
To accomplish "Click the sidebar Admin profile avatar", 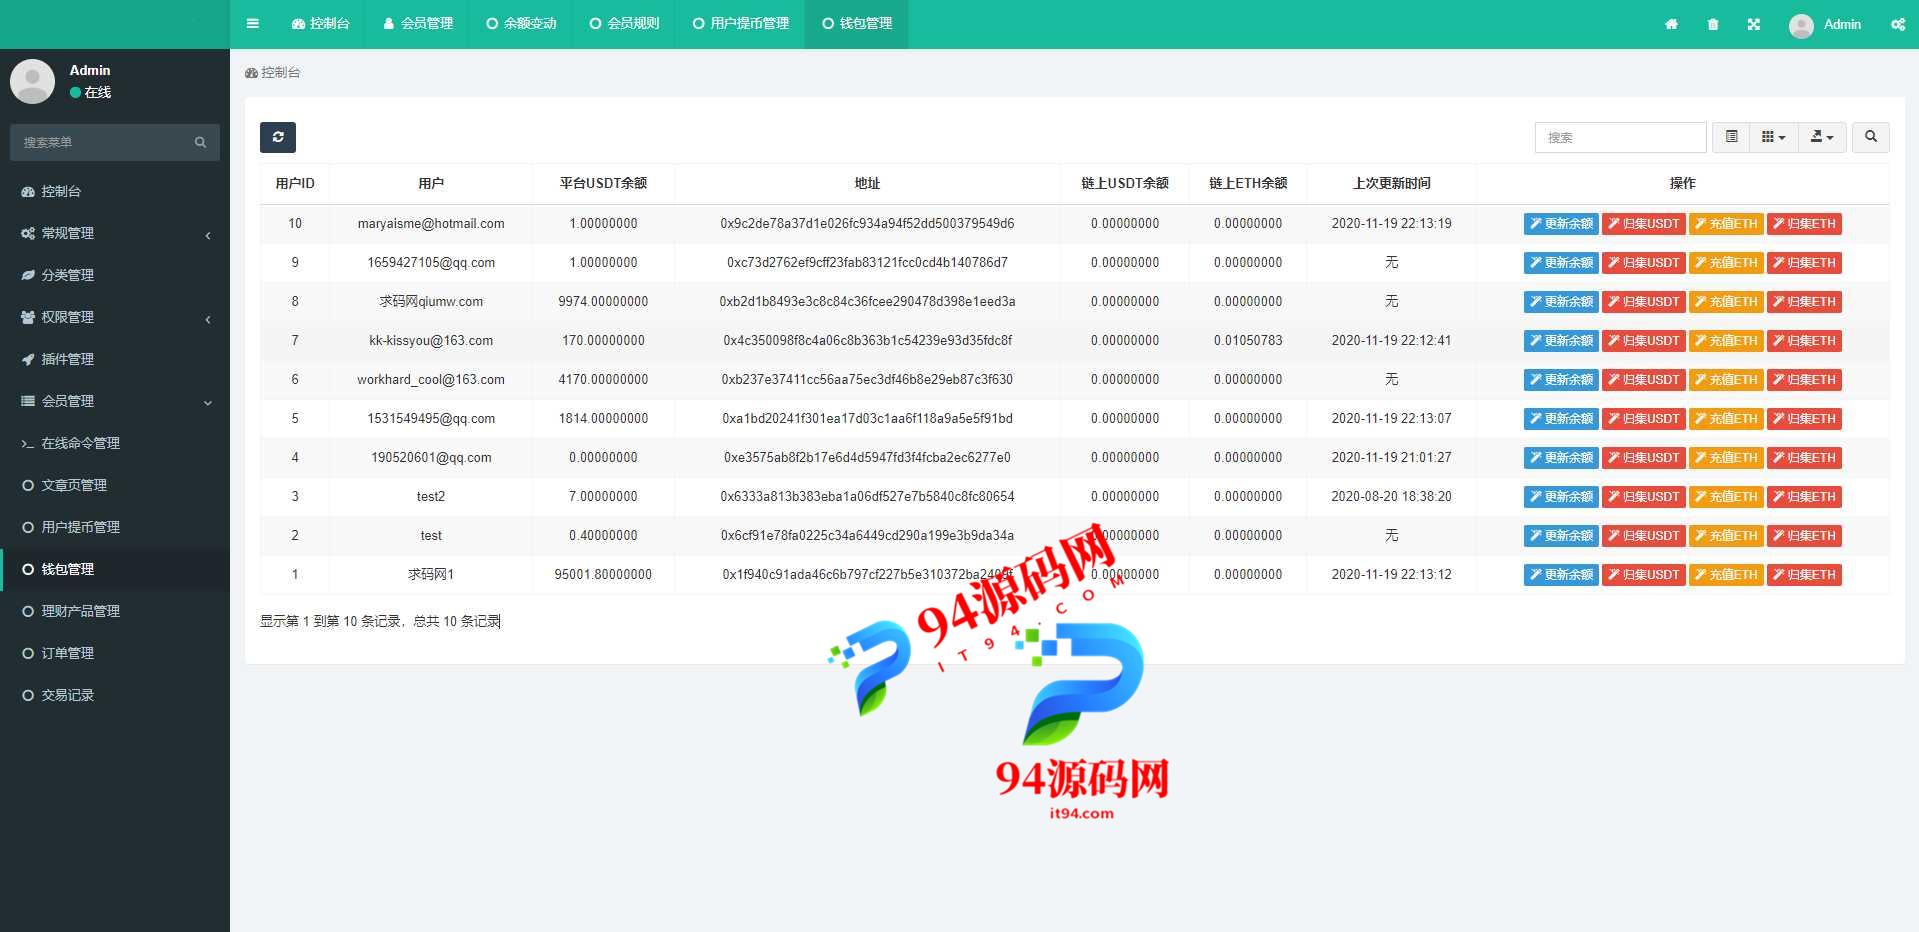I will 32,81.
